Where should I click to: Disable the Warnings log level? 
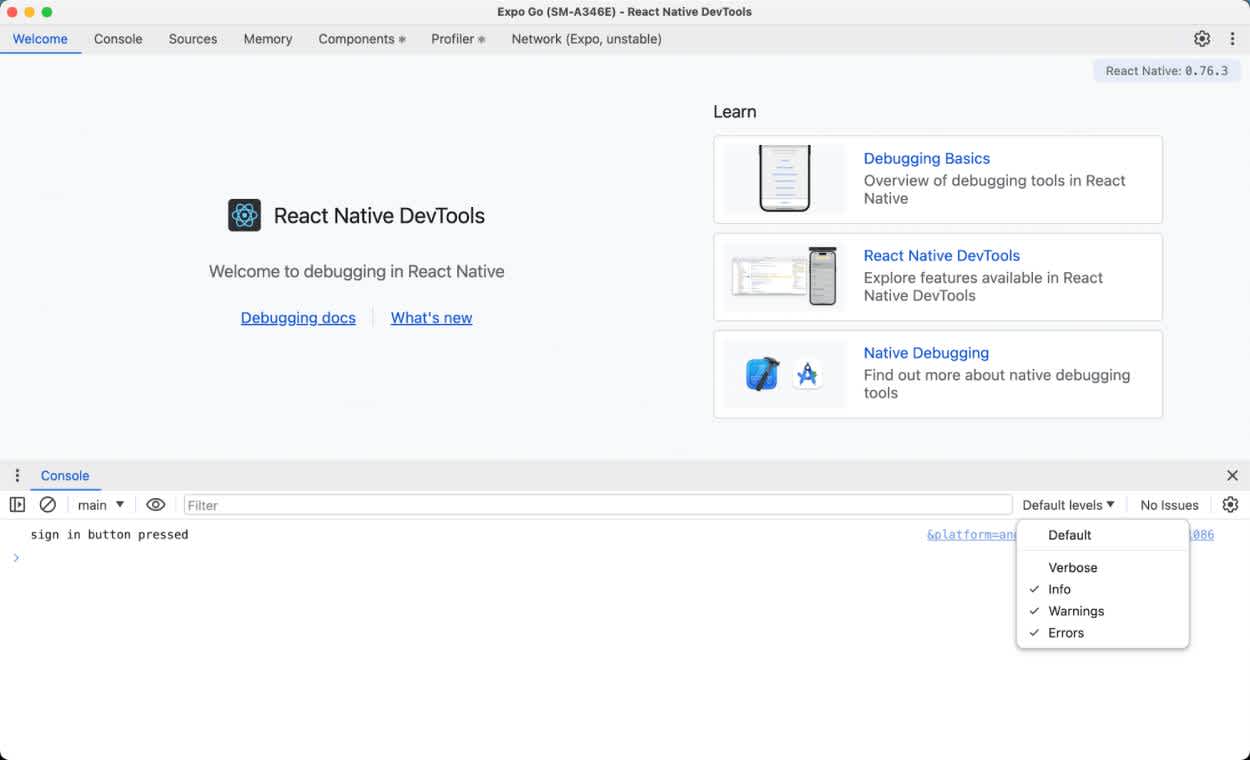[1076, 611]
